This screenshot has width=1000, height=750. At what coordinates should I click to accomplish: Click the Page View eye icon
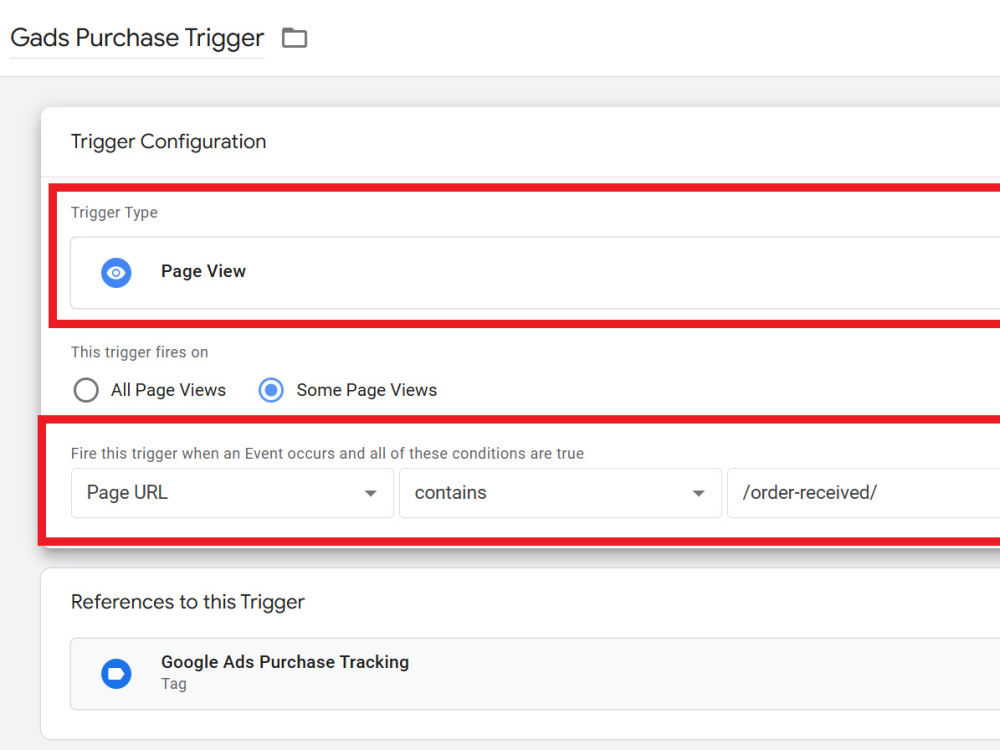pos(116,273)
